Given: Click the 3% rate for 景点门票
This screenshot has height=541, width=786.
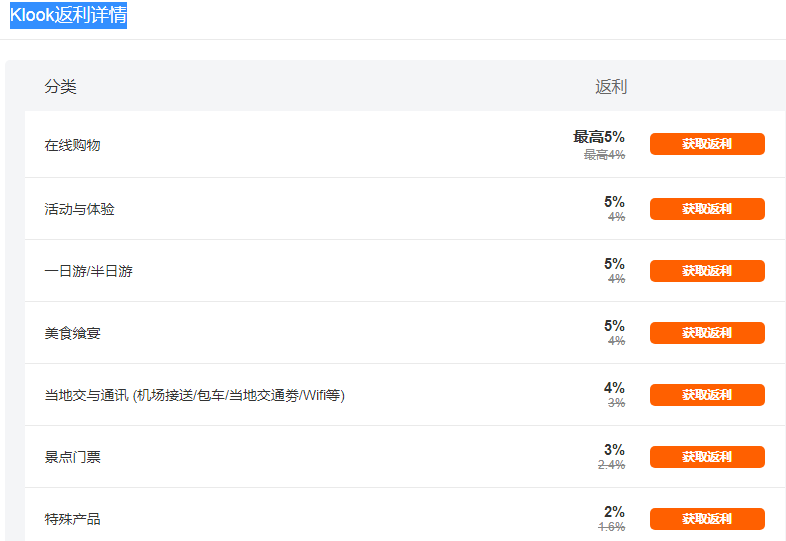Looking at the screenshot, I should [x=614, y=450].
